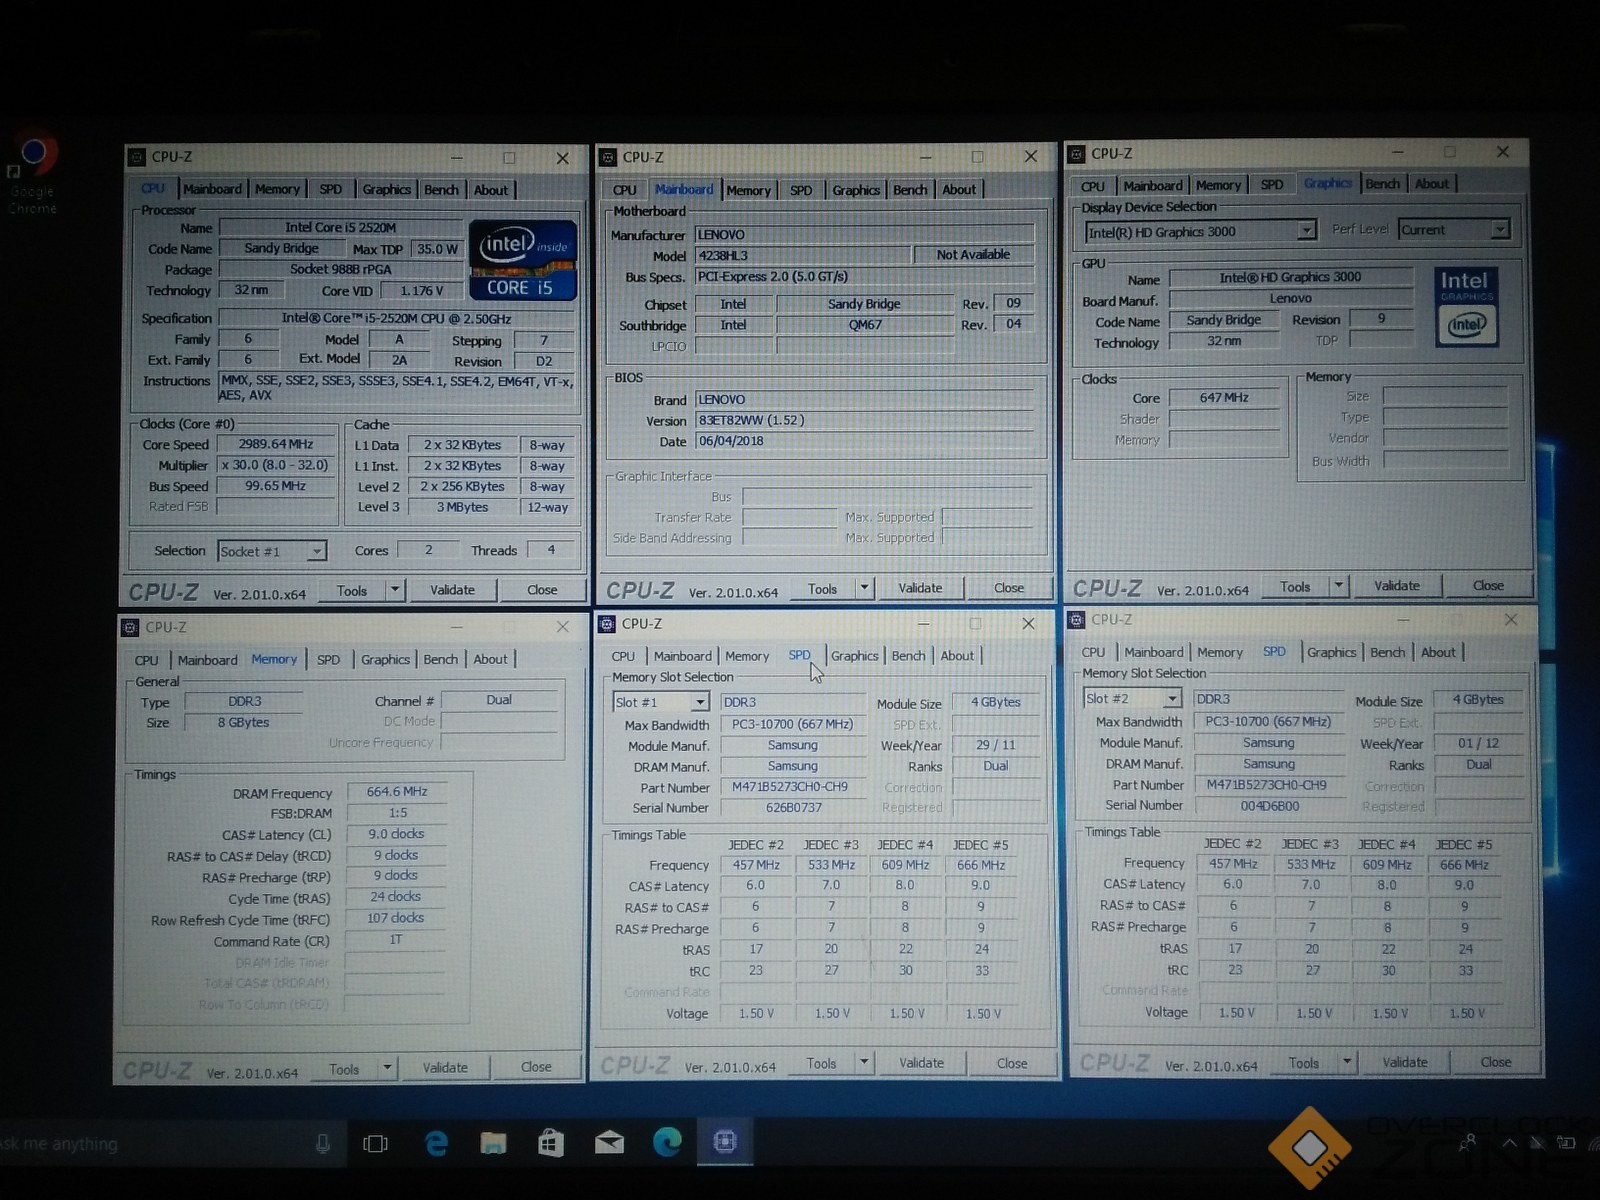Expand Socket #1 selection dropdown in CPU window

(x=316, y=551)
